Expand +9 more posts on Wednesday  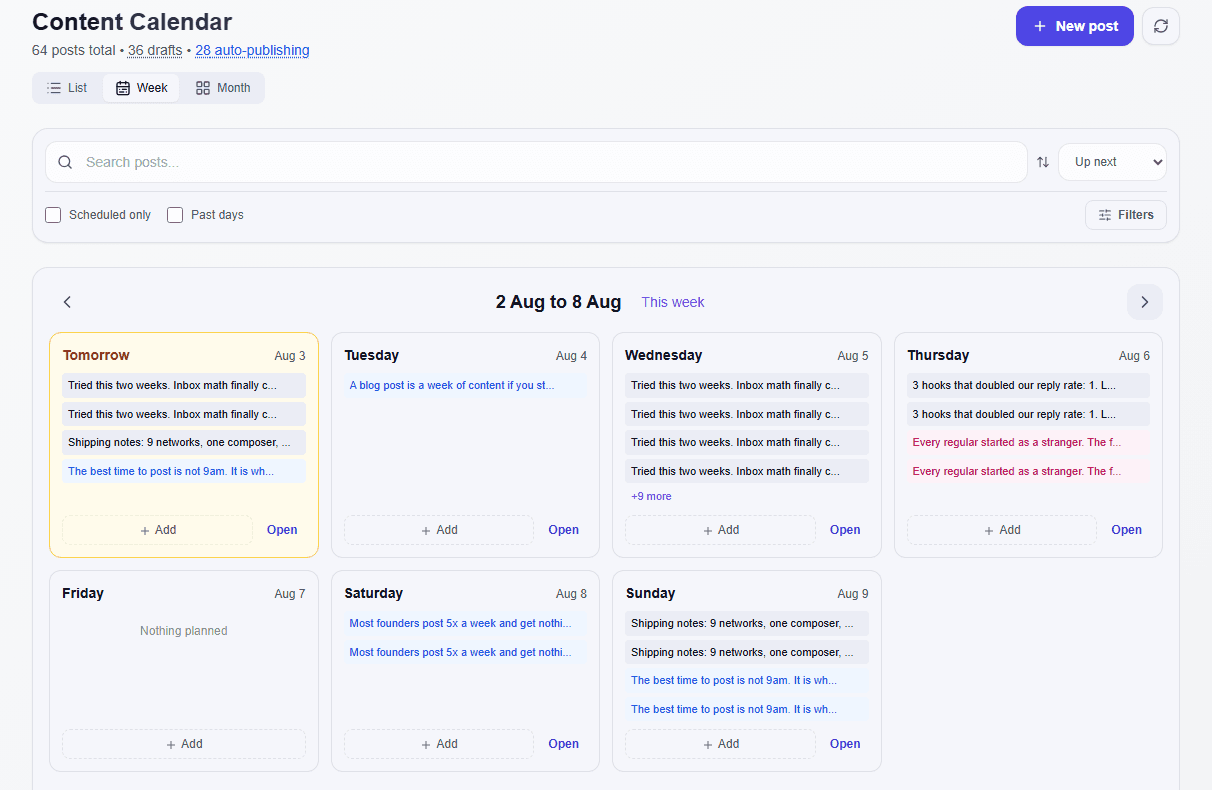click(x=651, y=496)
